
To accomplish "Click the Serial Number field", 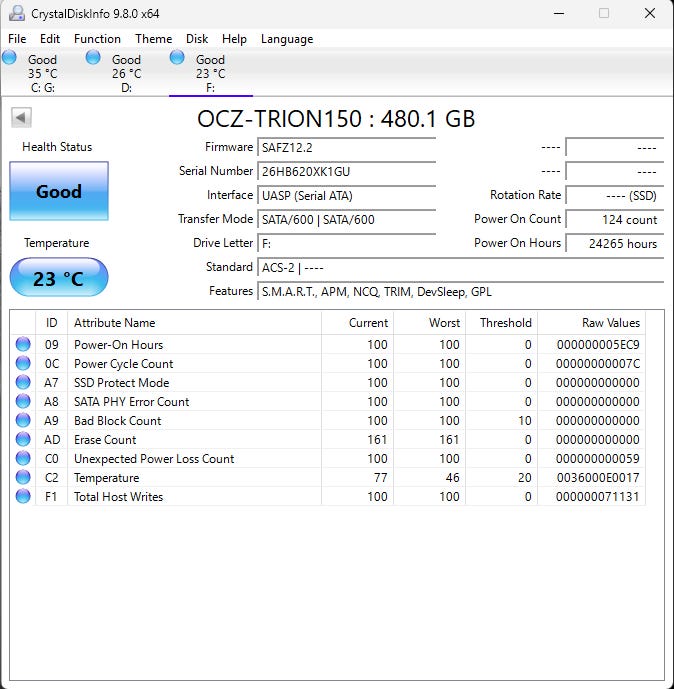I will (346, 171).
